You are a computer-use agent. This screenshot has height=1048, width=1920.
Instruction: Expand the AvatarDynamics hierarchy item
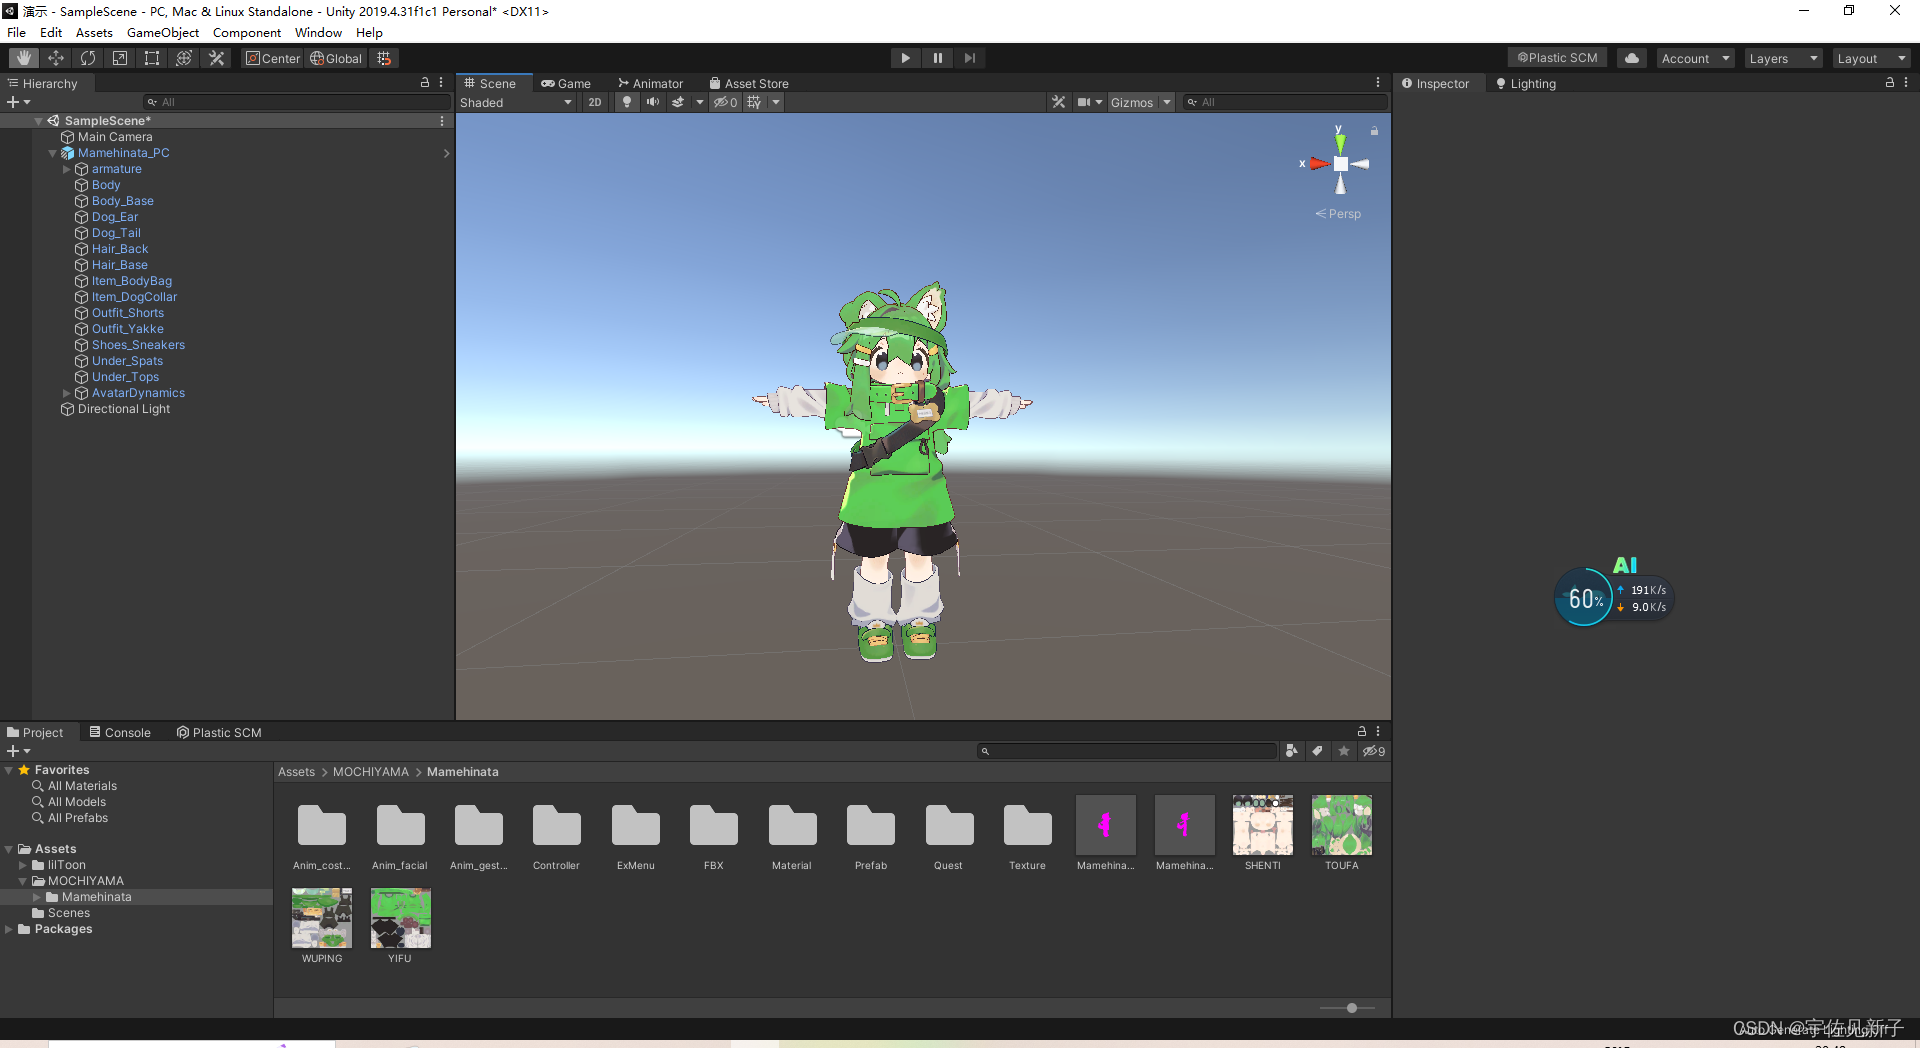(x=67, y=393)
